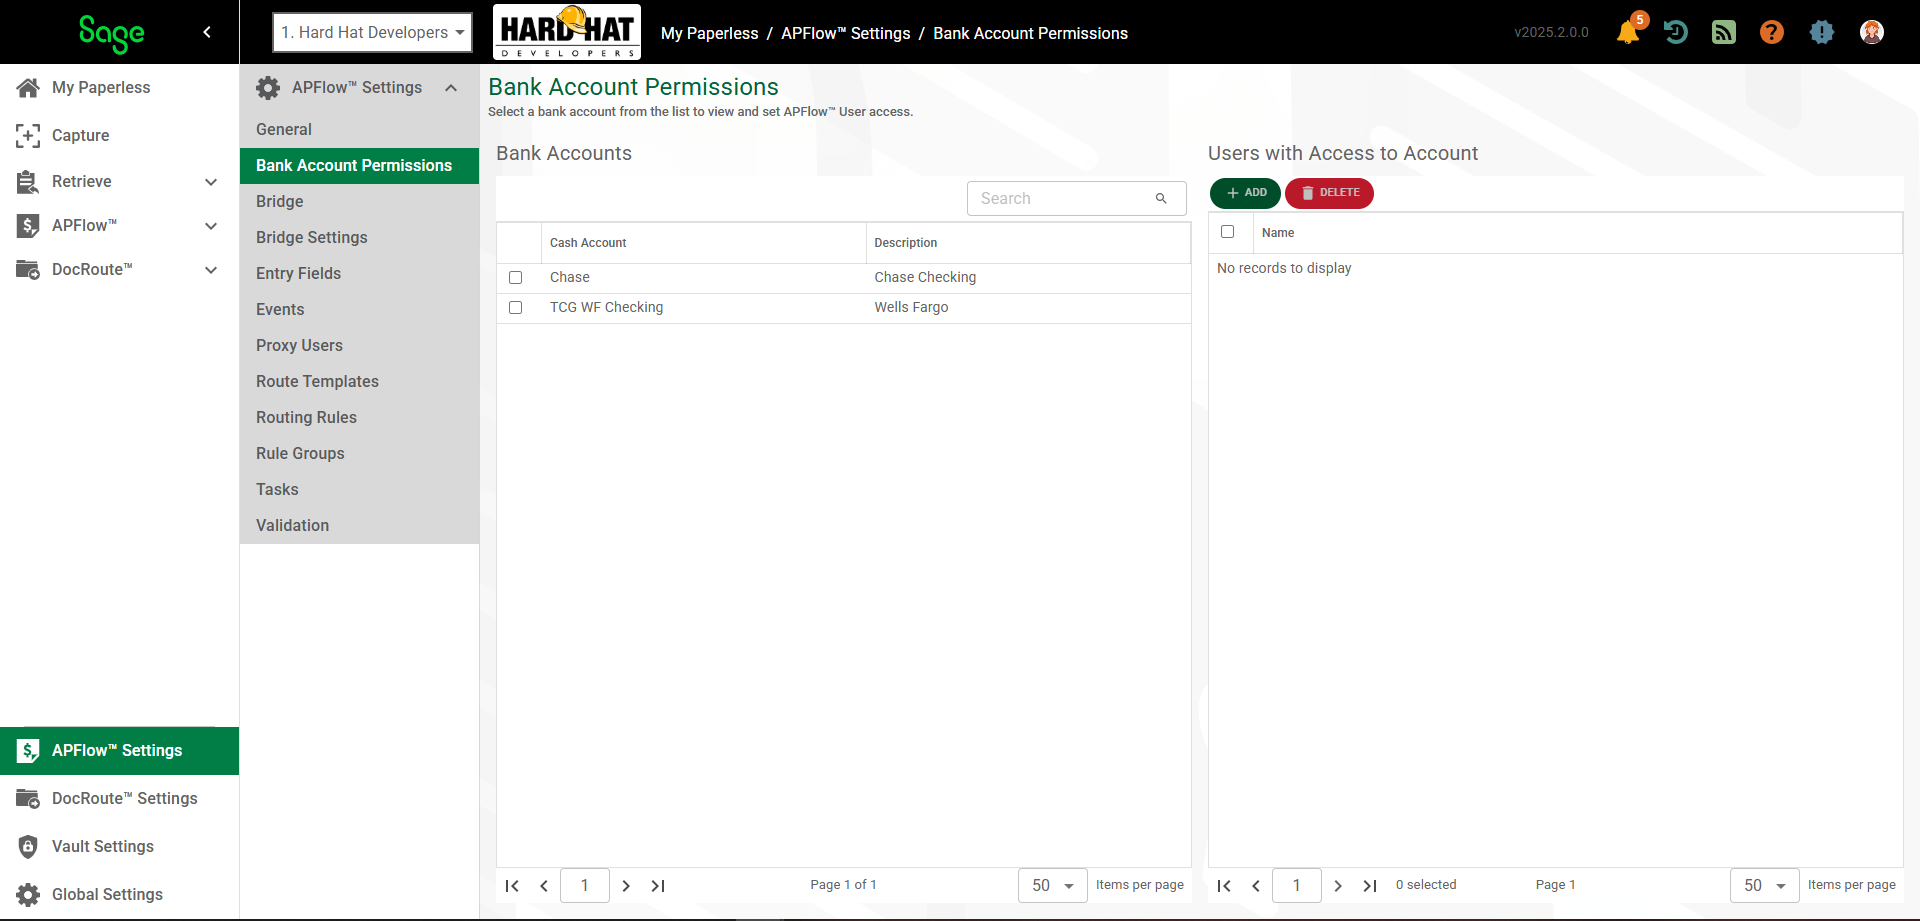The image size is (1920, 921).
Task: Open the user avatar menu
Action: pyautogui.click(x=1872, y=32)
